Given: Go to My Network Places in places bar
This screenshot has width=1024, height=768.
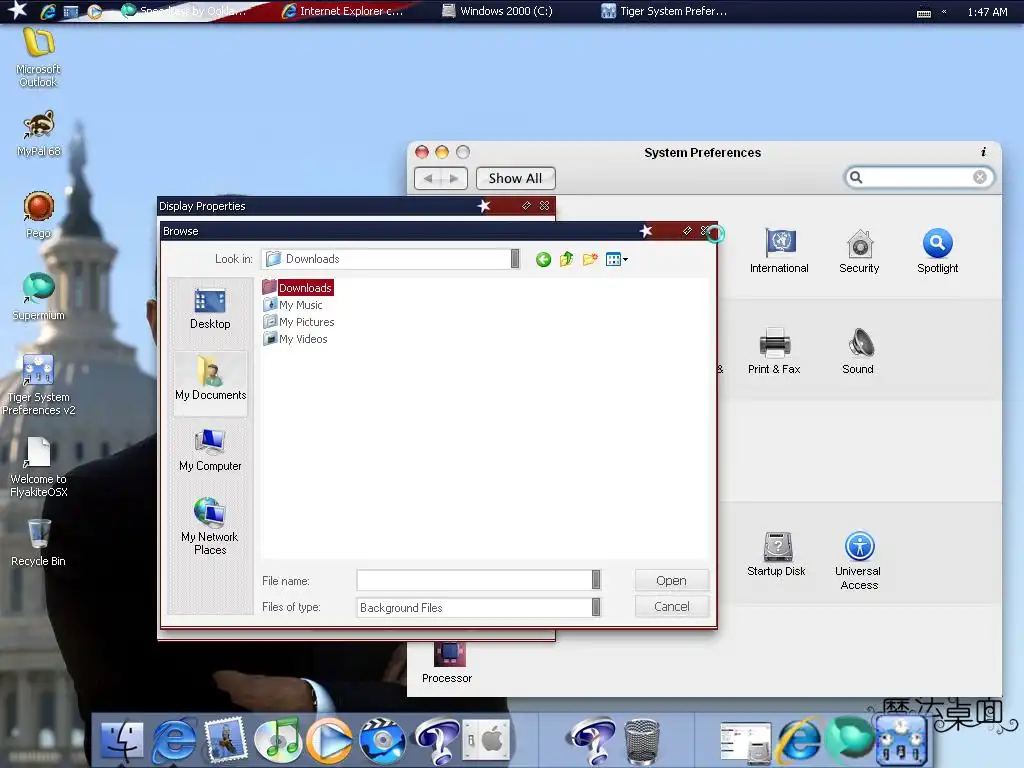Looking at the screenshot, I should coord(210,526).
